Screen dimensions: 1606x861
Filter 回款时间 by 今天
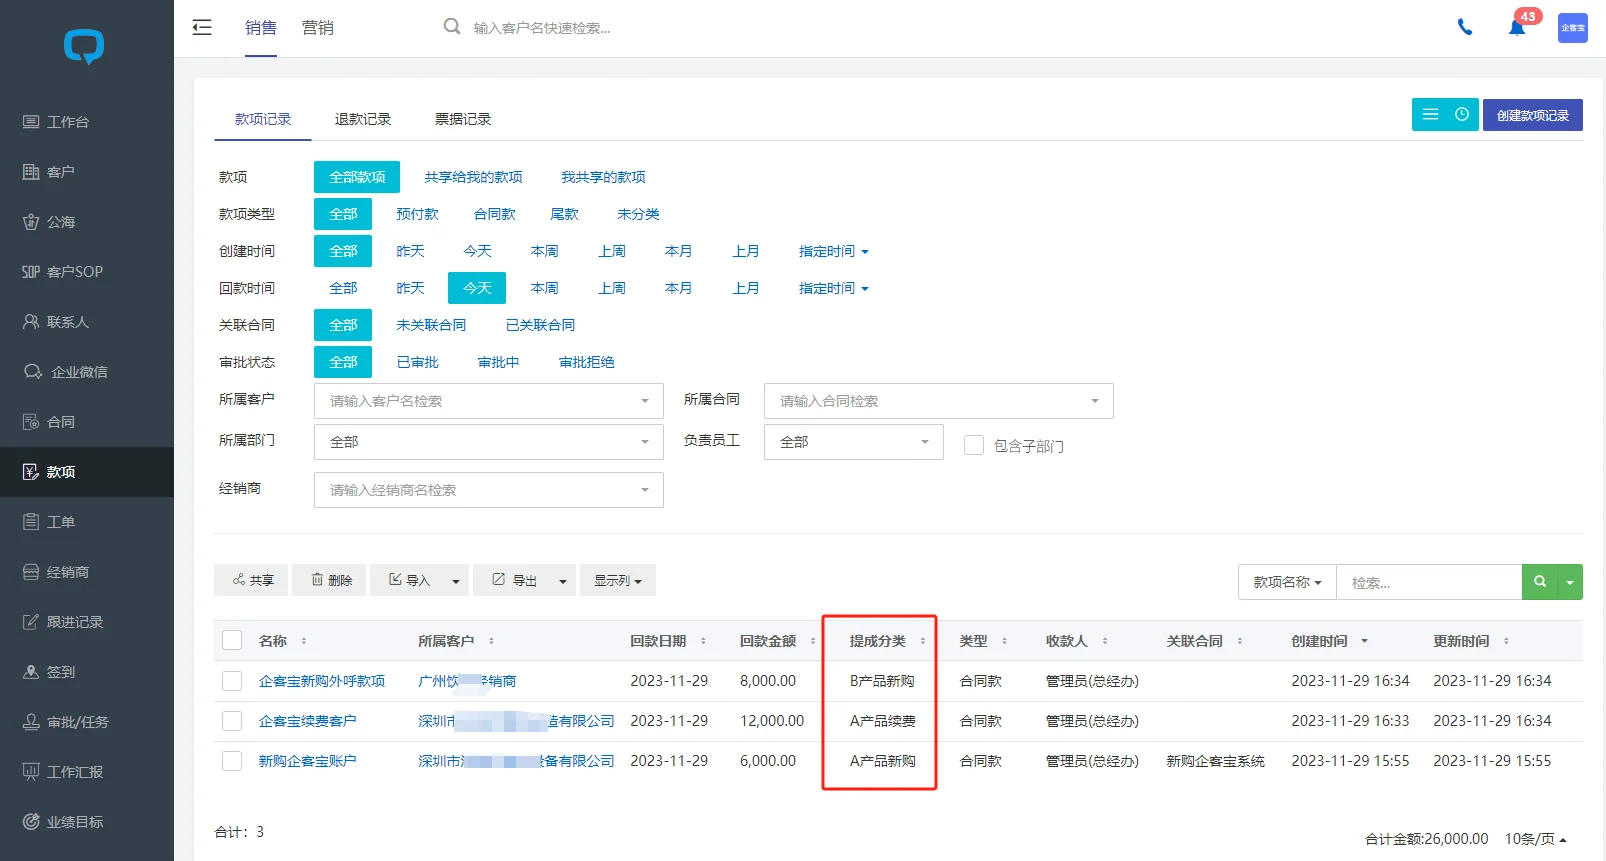tap(477, 288)
